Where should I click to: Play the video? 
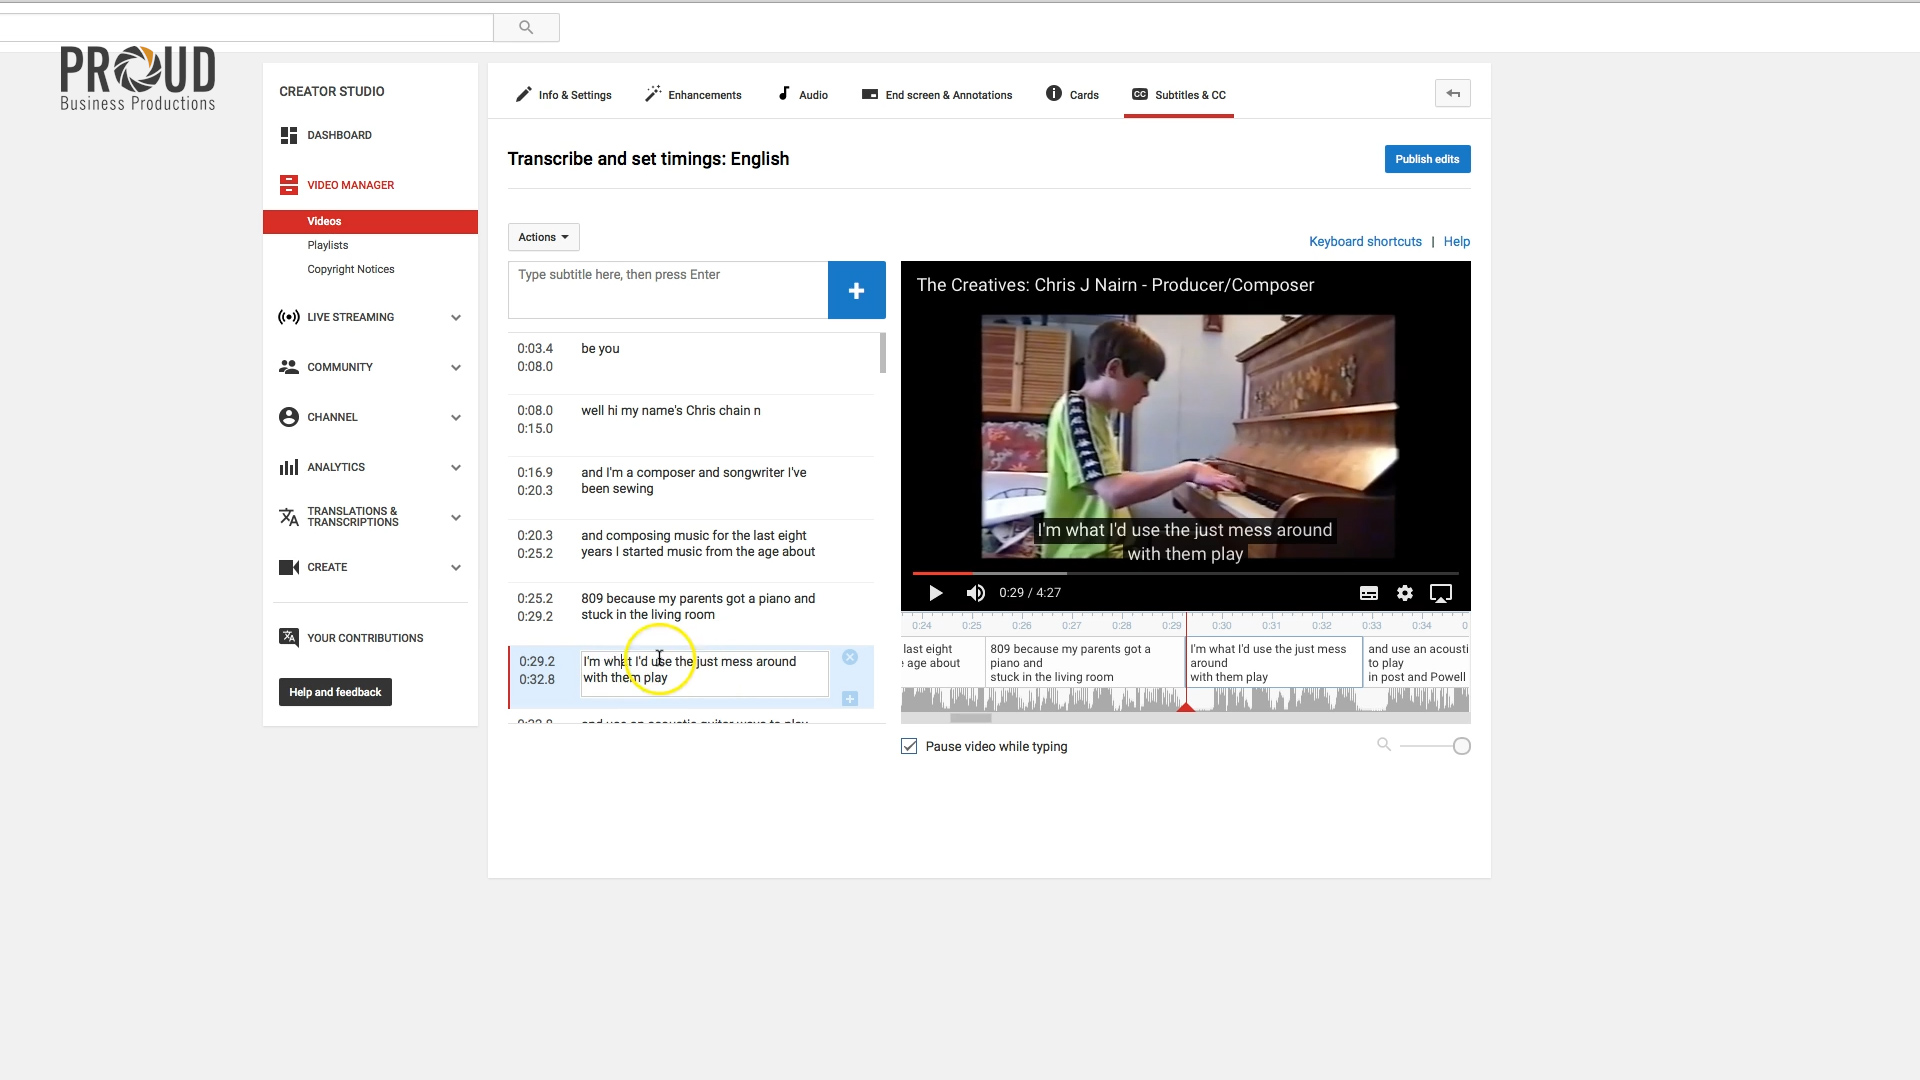(x=936, y=593)
